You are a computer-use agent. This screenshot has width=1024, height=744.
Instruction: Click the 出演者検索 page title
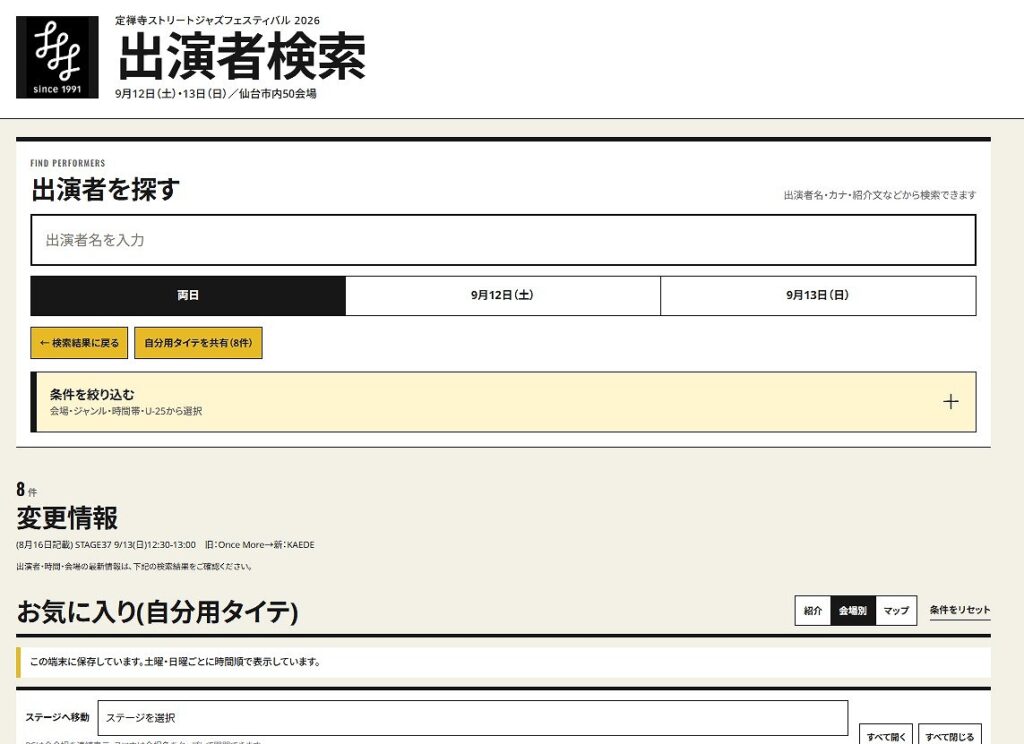241,57
